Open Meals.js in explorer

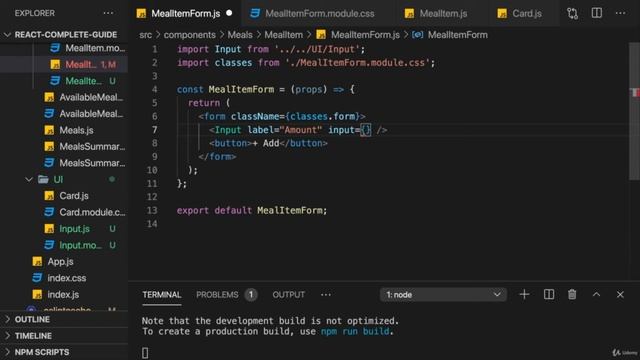[64, 130]
